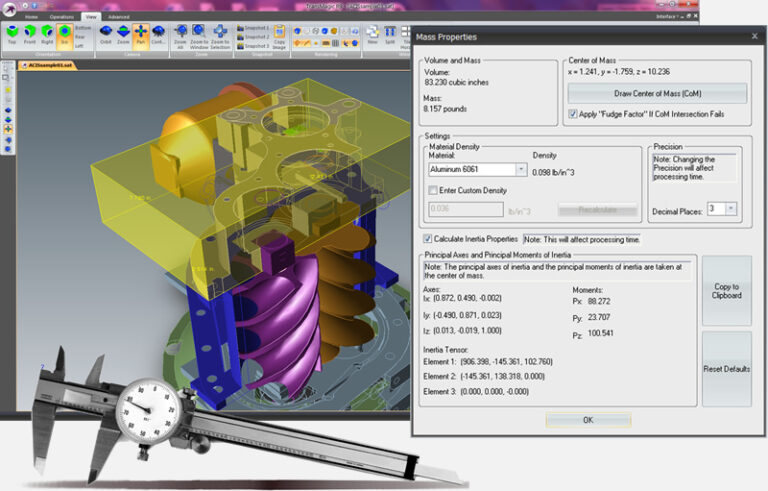768x491 pixels.
Task: Click Draw Center of Mass button
Action: pos(656,93)
